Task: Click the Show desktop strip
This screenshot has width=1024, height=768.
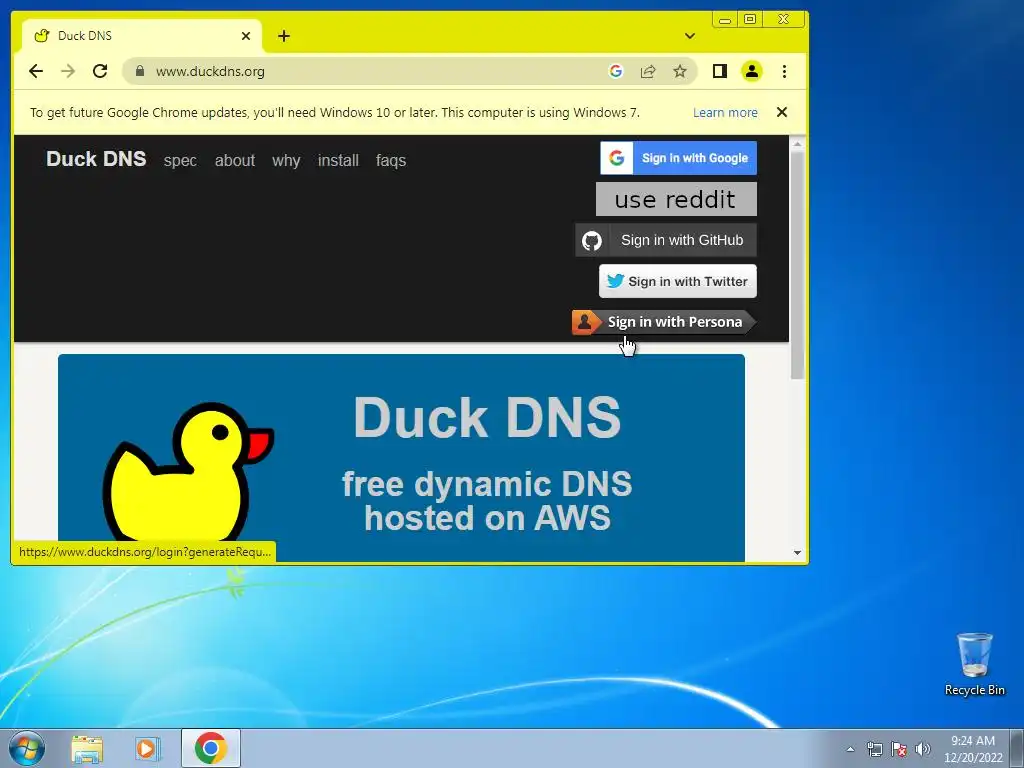Action: coord(1017,748)
